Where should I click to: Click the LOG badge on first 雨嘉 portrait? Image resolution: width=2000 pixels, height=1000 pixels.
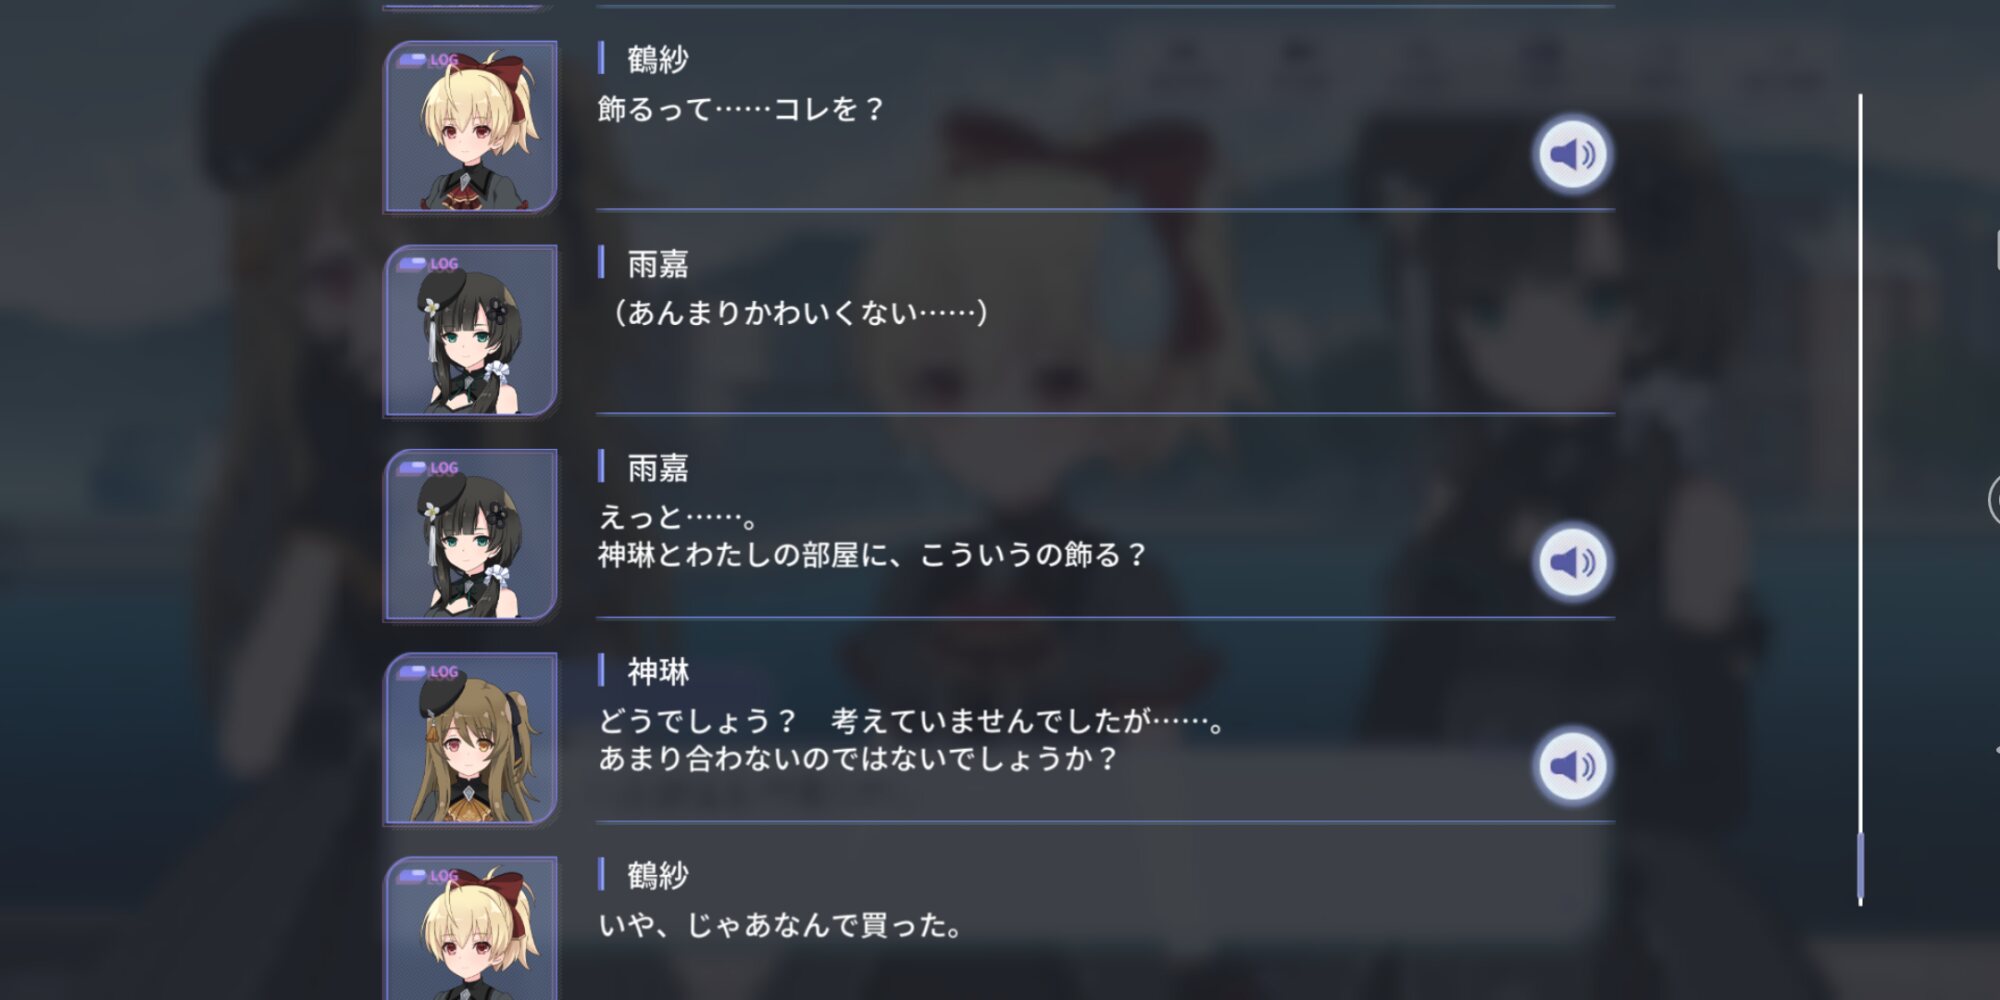tap(428, 264)
